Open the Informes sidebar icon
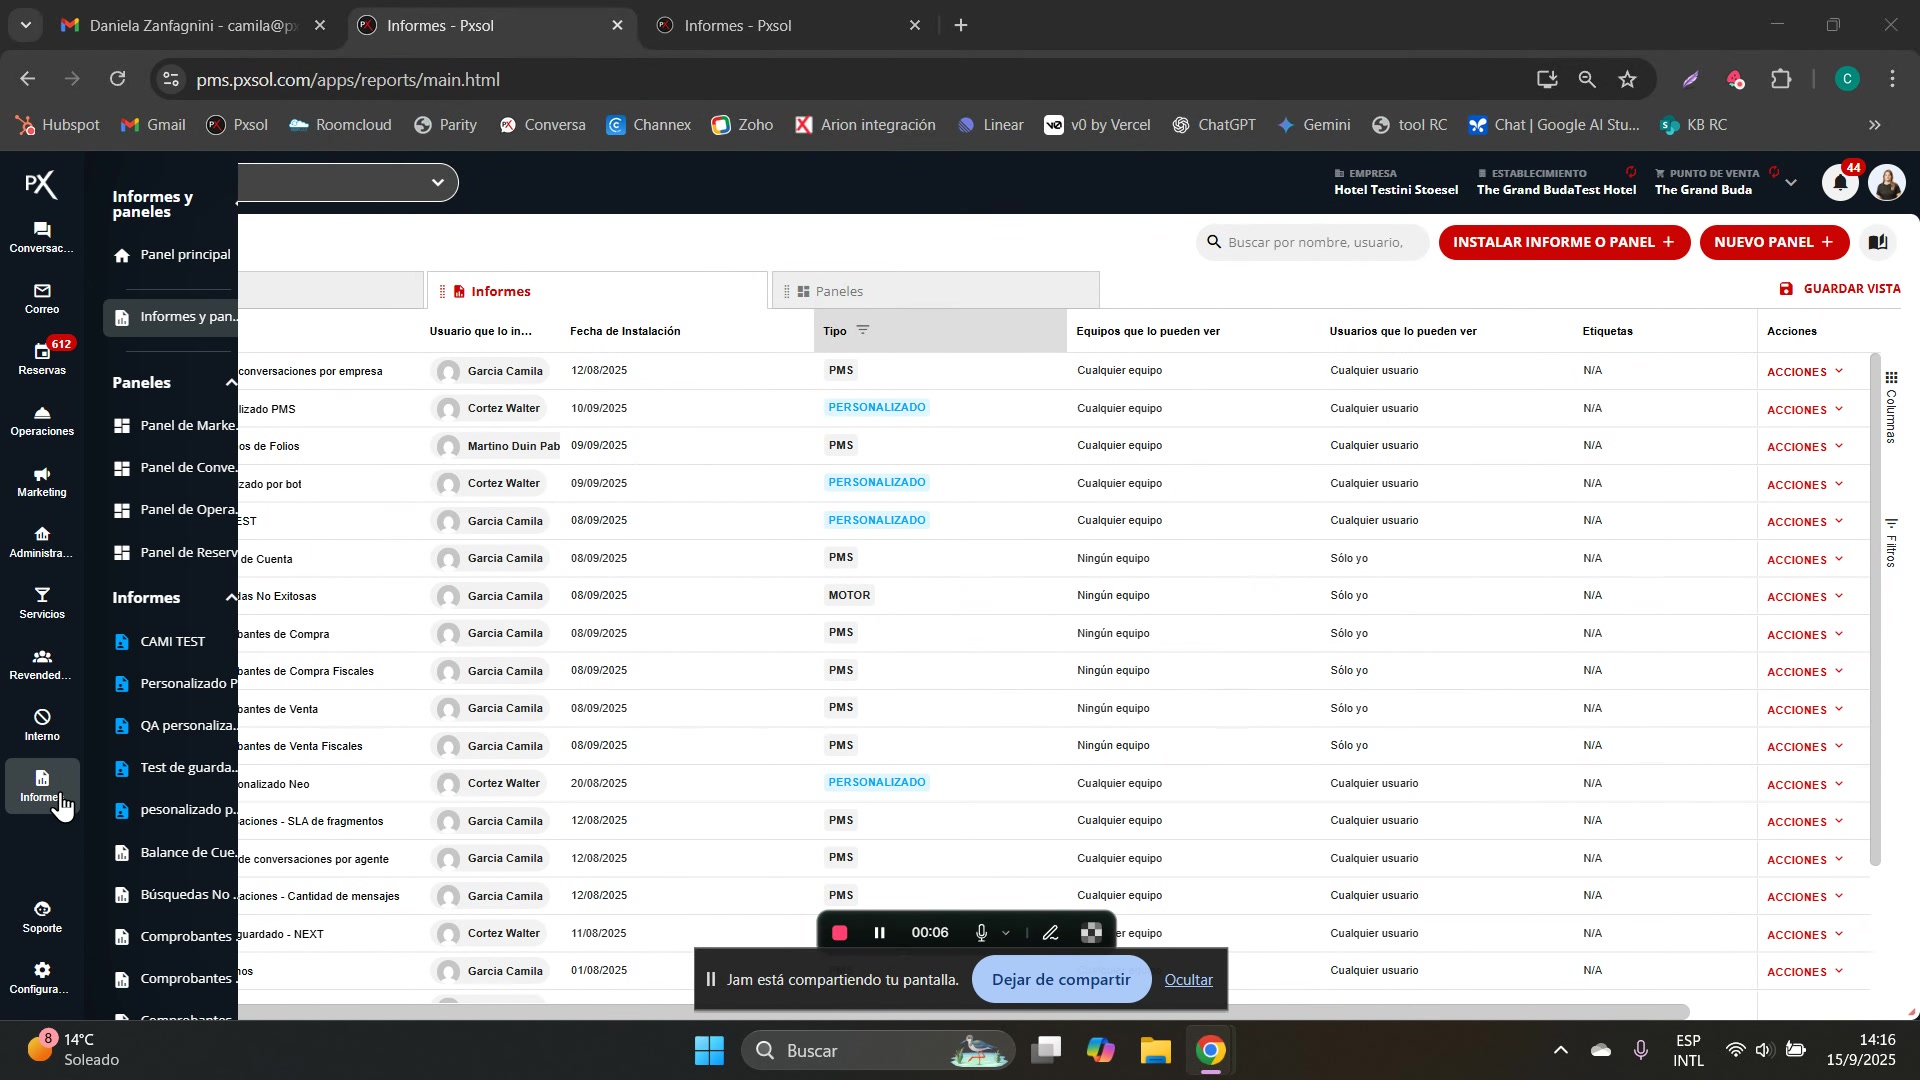The width and height of the screenshot is (1920, 1080). click(x=41, y=786)
